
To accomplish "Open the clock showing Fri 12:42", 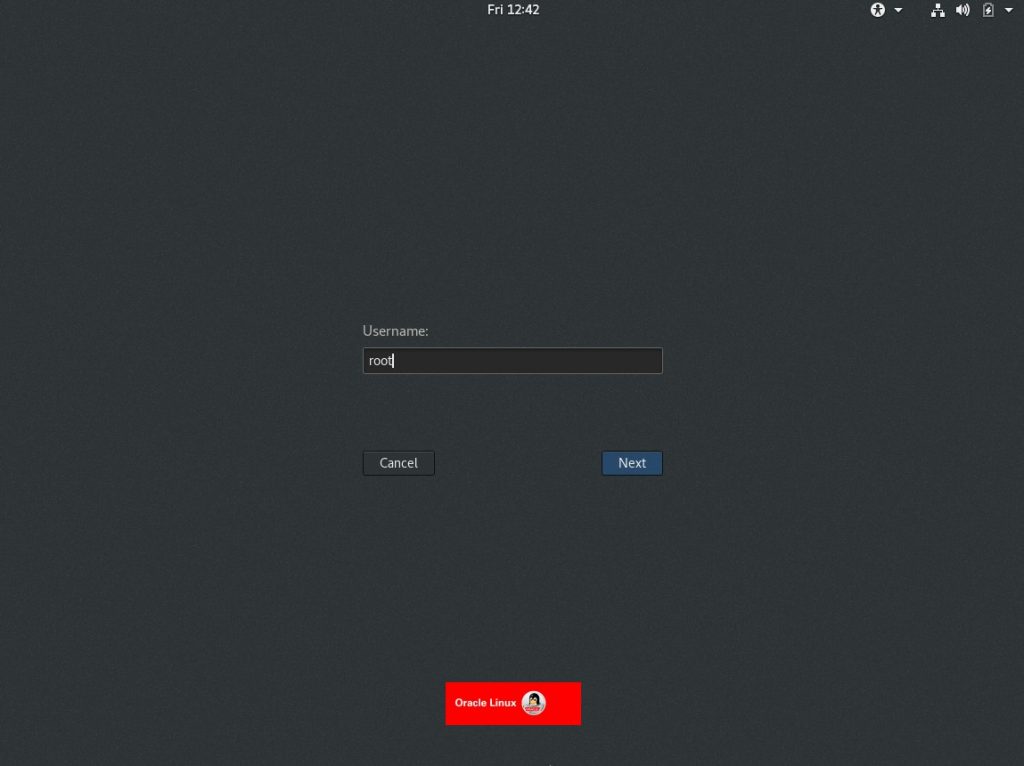I will point(513,10).
